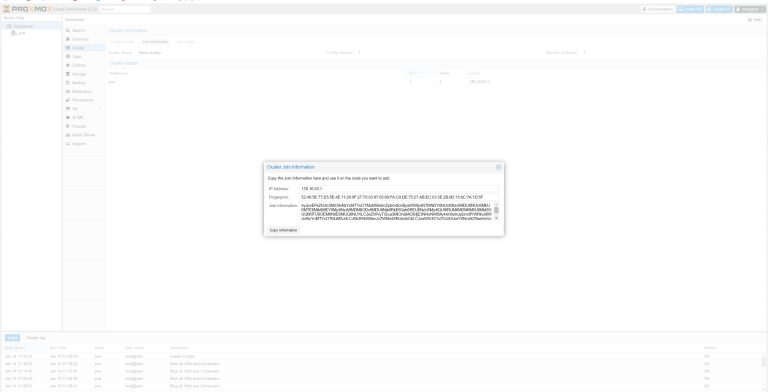The image size is (768, 392).
Task: Open the Backup icon in side menu
Action: tap(68, 83)
